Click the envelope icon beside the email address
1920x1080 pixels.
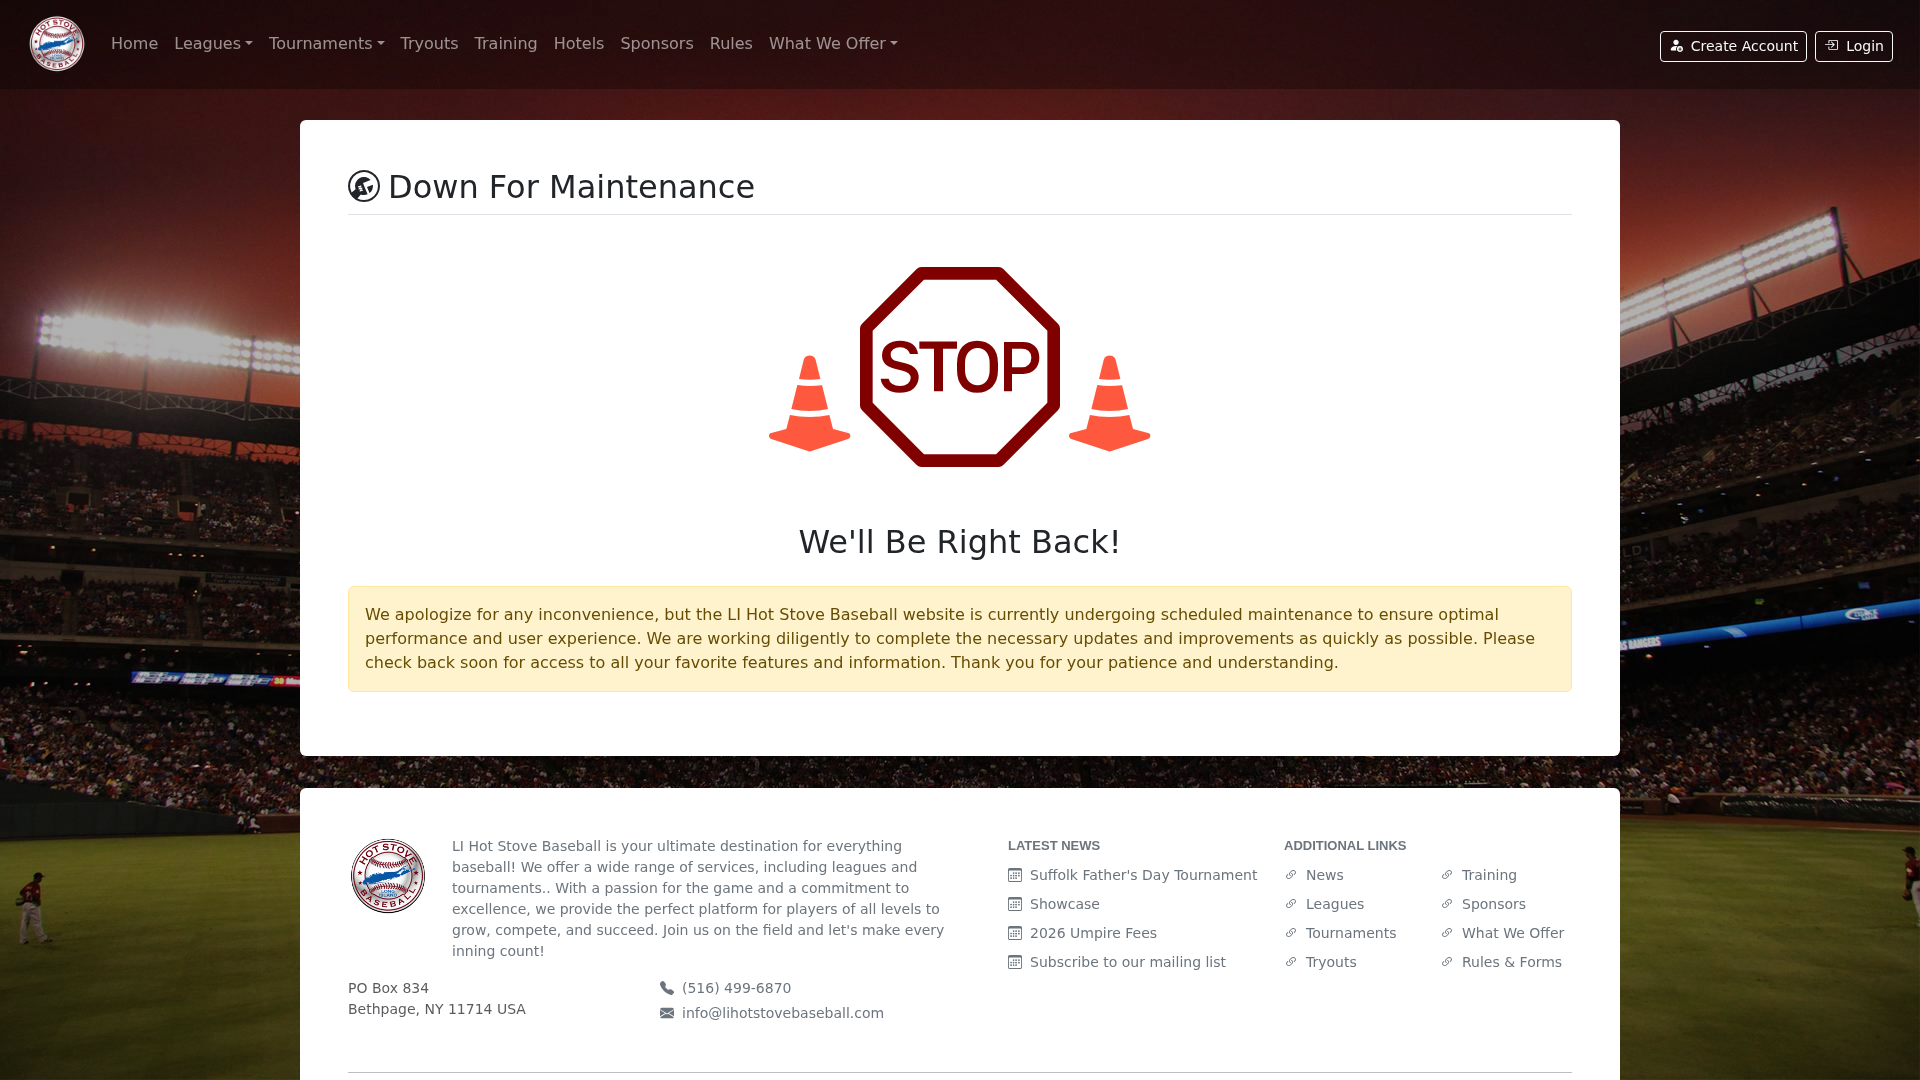[x=667, y=1013]
